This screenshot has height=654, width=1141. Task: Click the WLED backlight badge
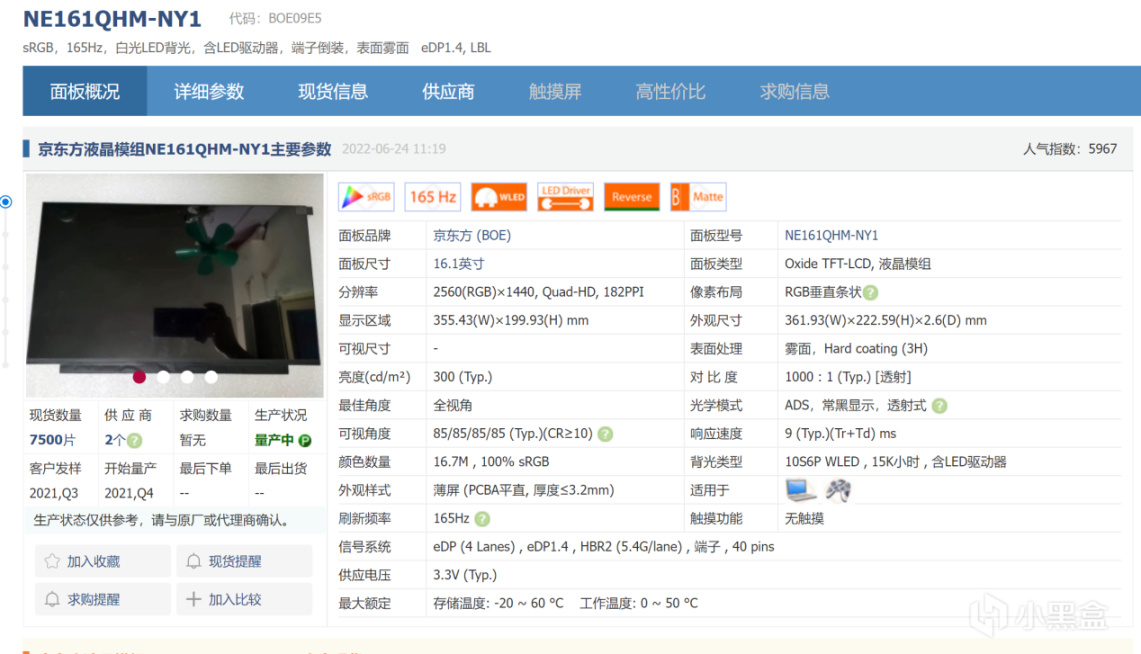pos(499,197)
